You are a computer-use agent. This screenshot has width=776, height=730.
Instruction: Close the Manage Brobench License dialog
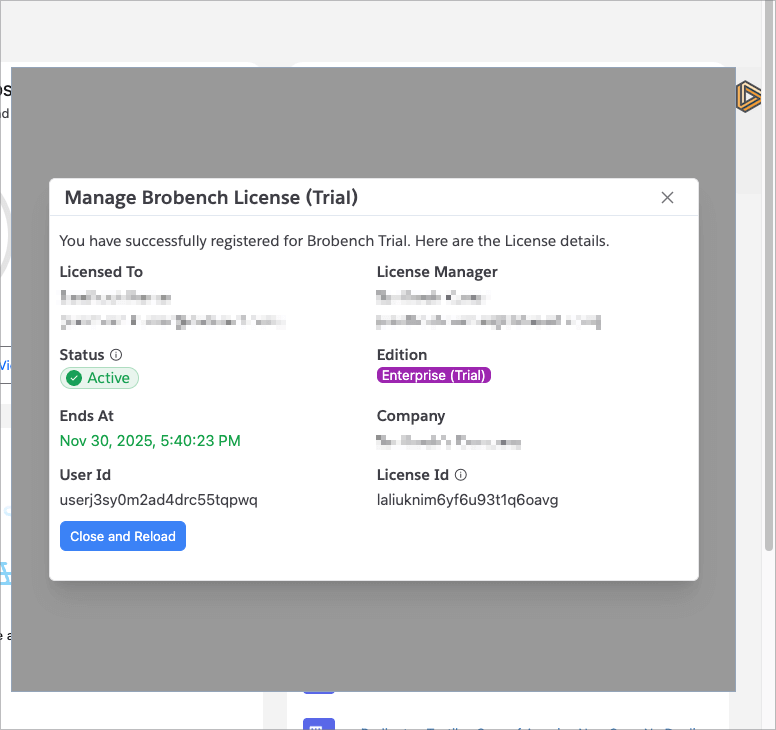tap(668, 198)
